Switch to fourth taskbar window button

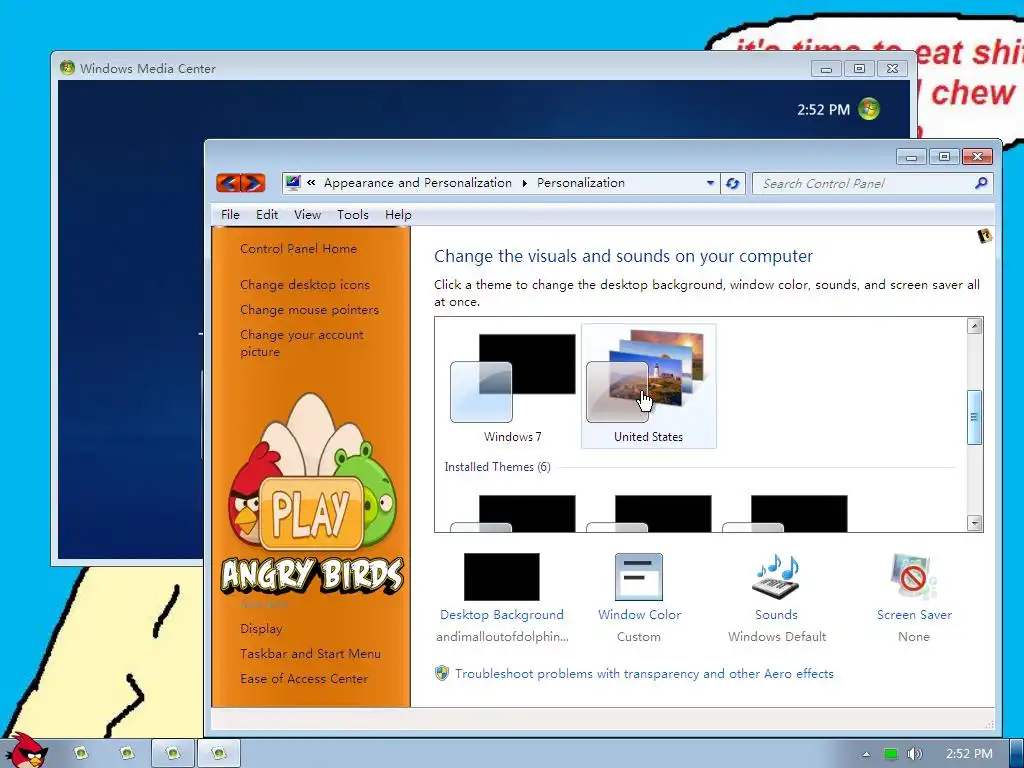[x=219, y=754]
